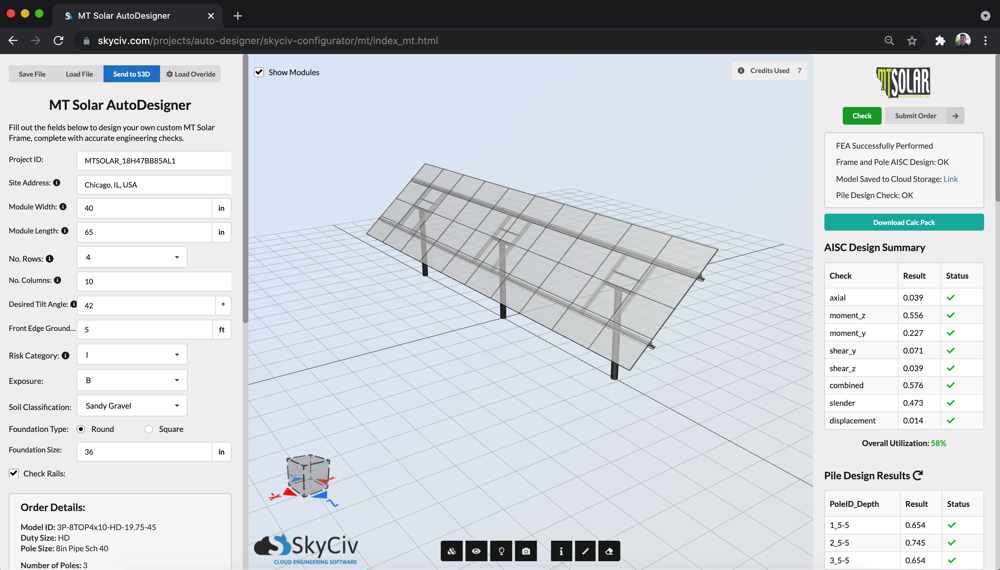Image resolution: width=1000 pixels, height=570 pixels.
Task: Click the layers/cubes icon in bottom toolbar
Action: pos(452,551)
